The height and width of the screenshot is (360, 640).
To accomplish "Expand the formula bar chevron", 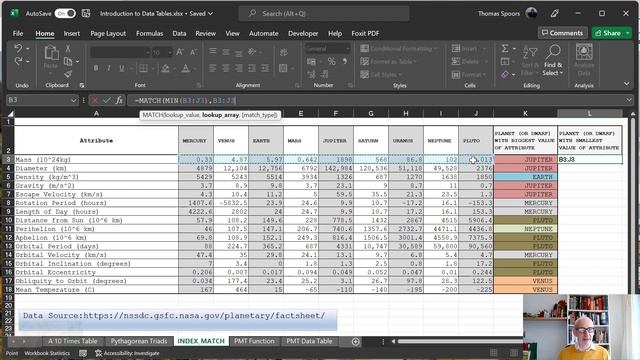I will pos(629,100).
